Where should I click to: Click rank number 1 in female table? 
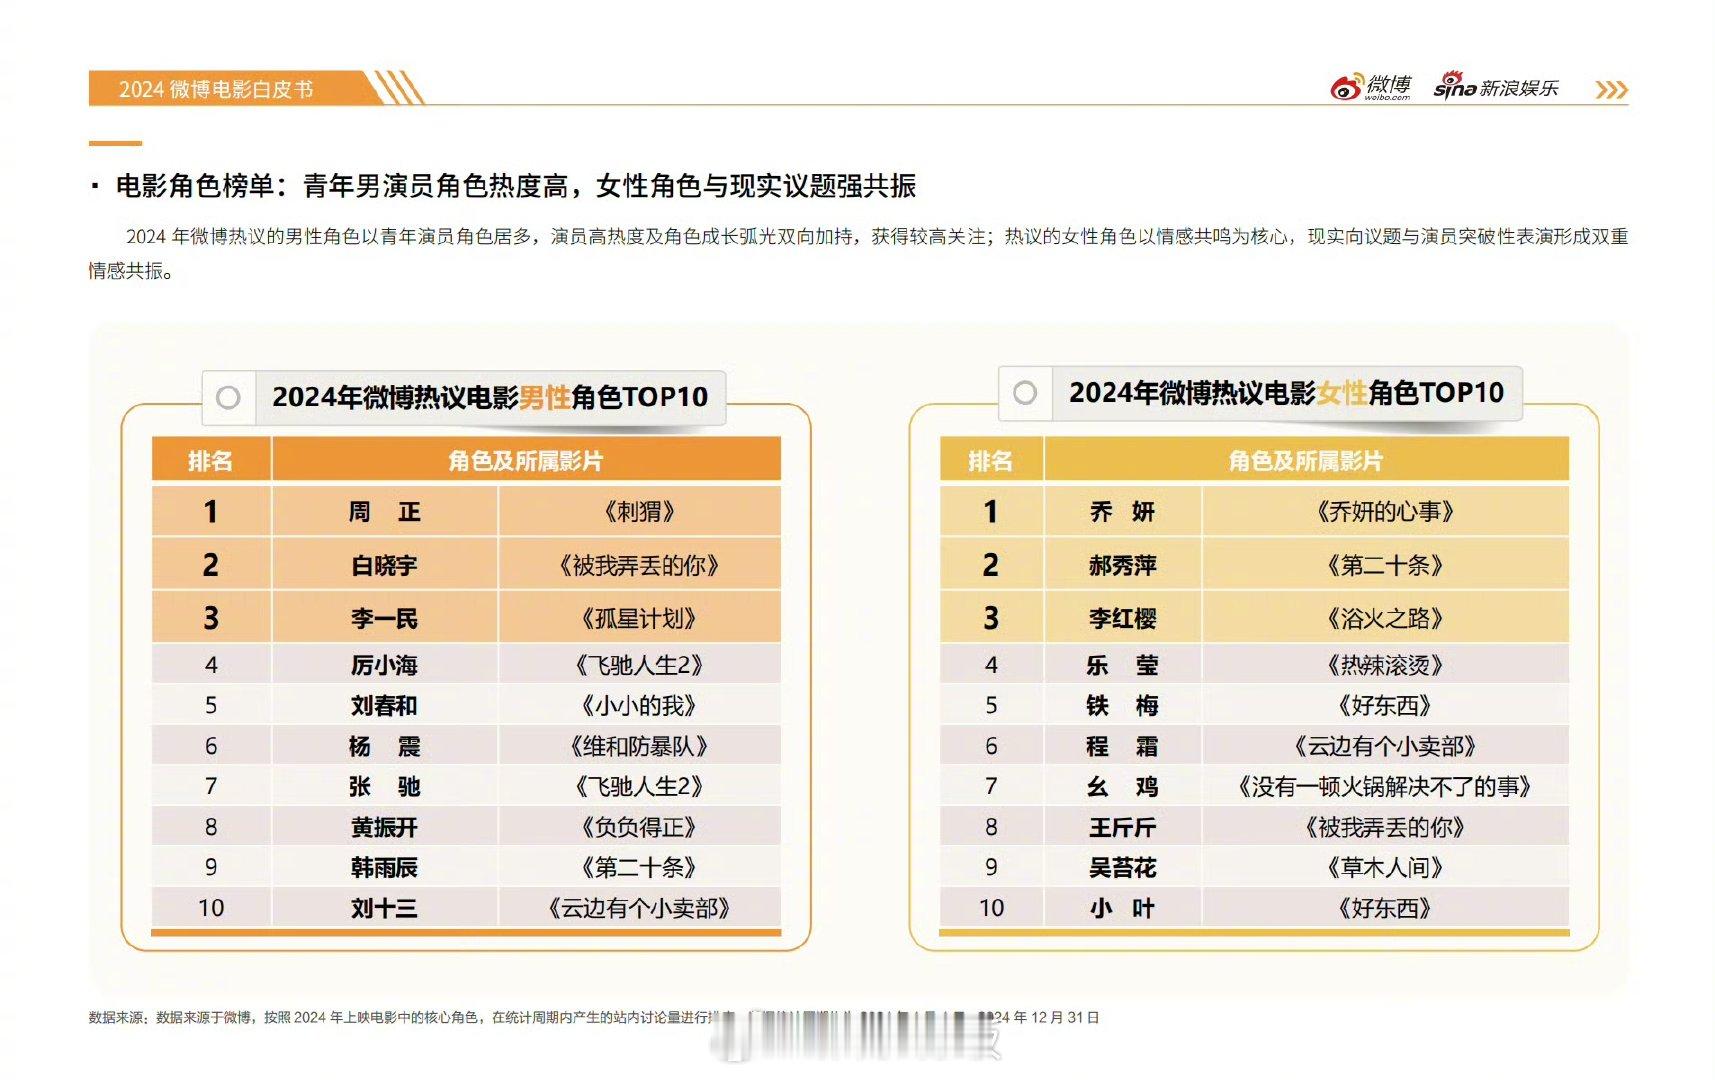pyautogui.click(x=991, y=512)
